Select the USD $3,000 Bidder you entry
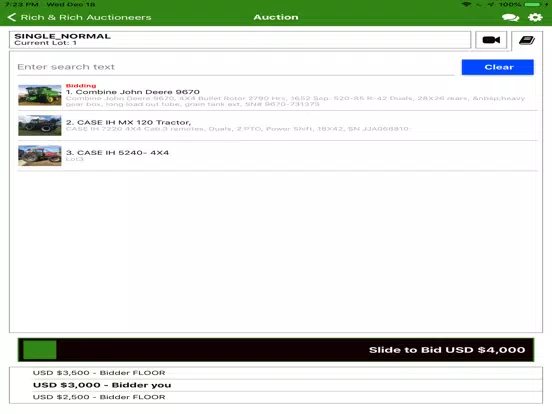 (276, 385)
